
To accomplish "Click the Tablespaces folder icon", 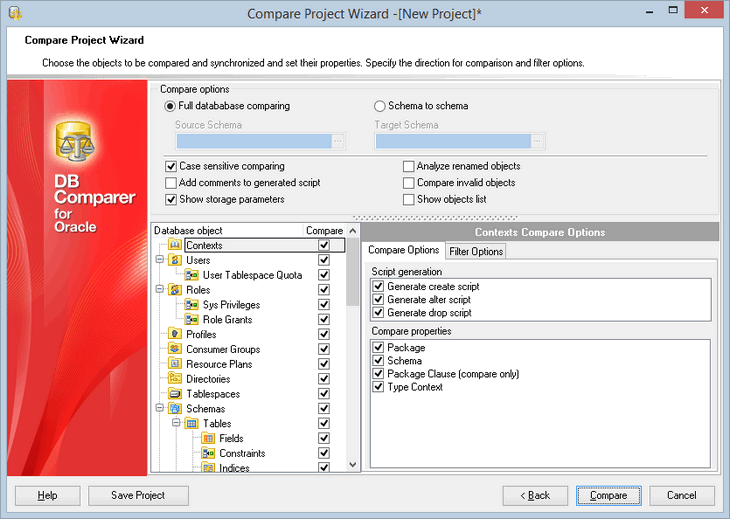I will pos(175,393).
